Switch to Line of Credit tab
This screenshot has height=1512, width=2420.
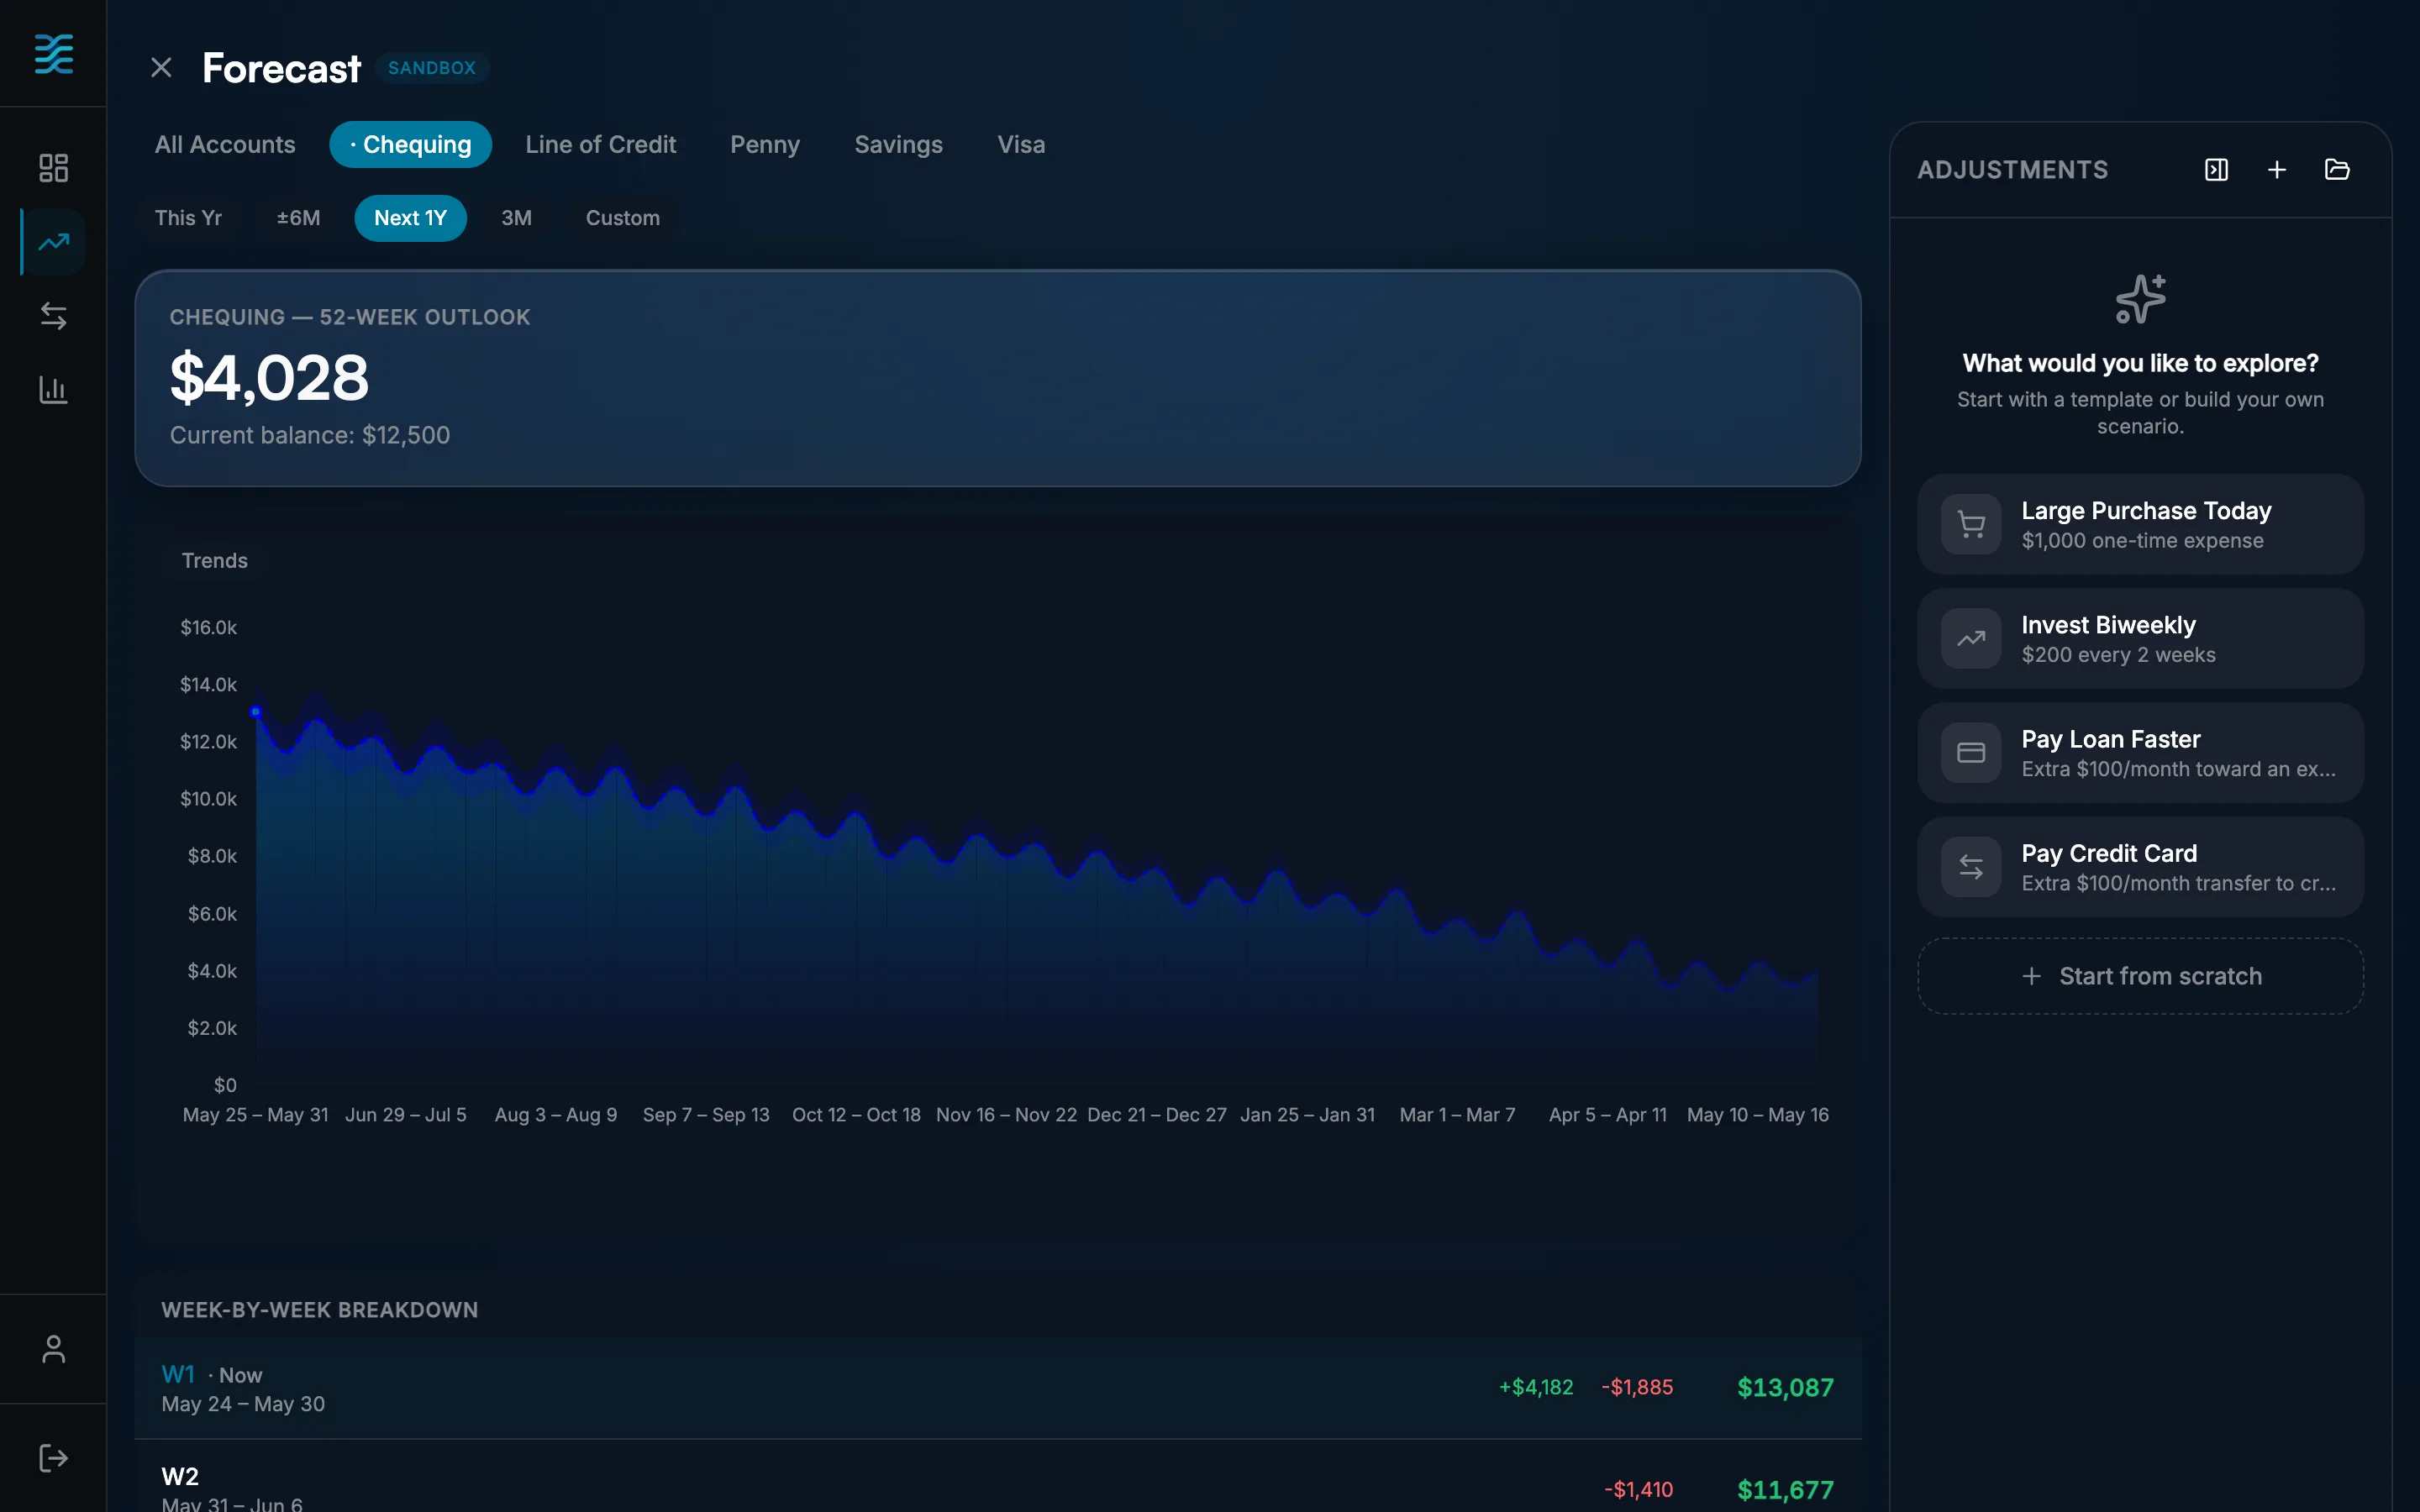[601, 144]
